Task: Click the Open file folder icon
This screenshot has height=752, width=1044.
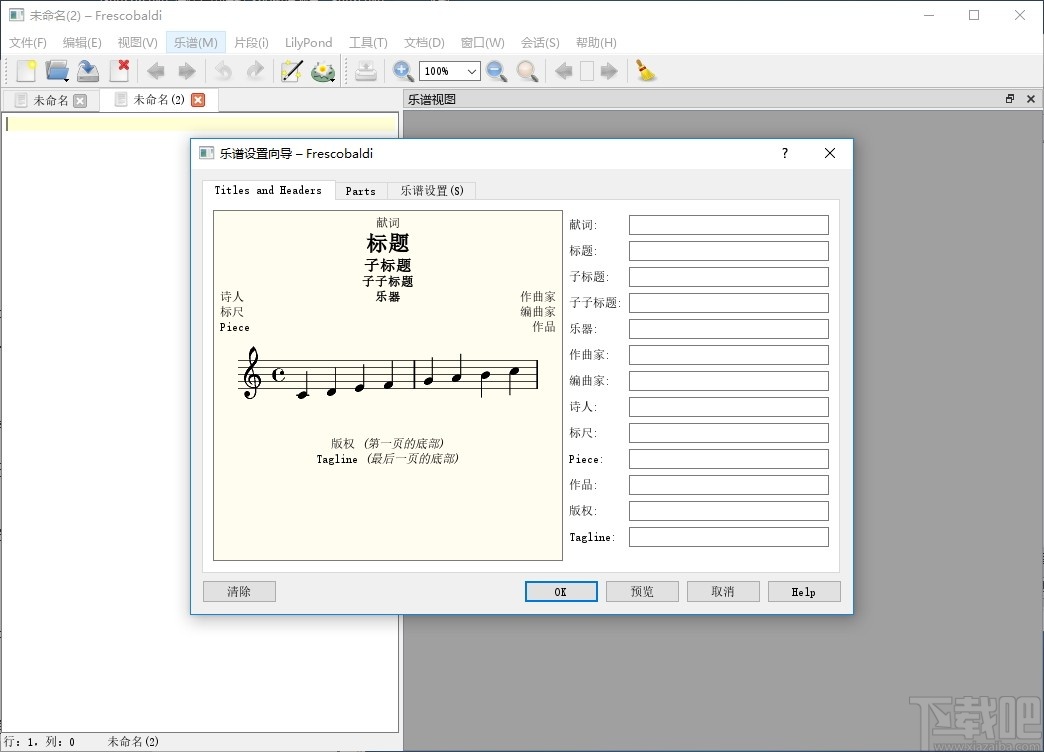Action: (x=57, y=71)
